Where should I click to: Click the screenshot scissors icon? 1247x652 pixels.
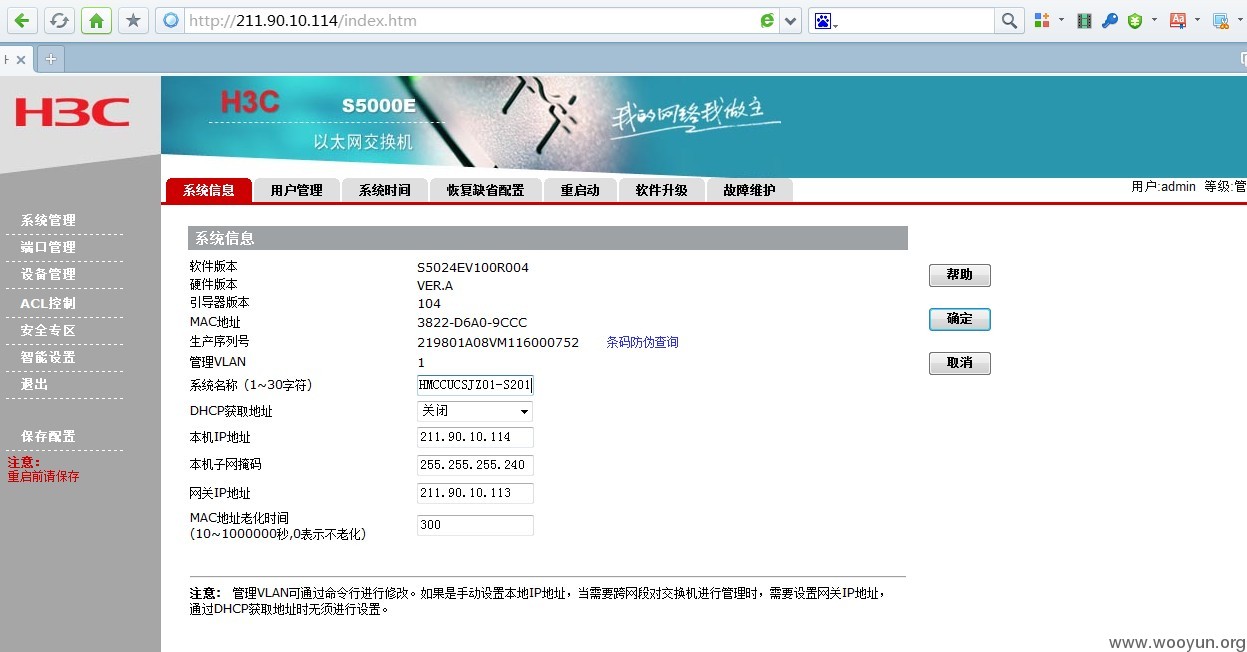pos(1221,20)
